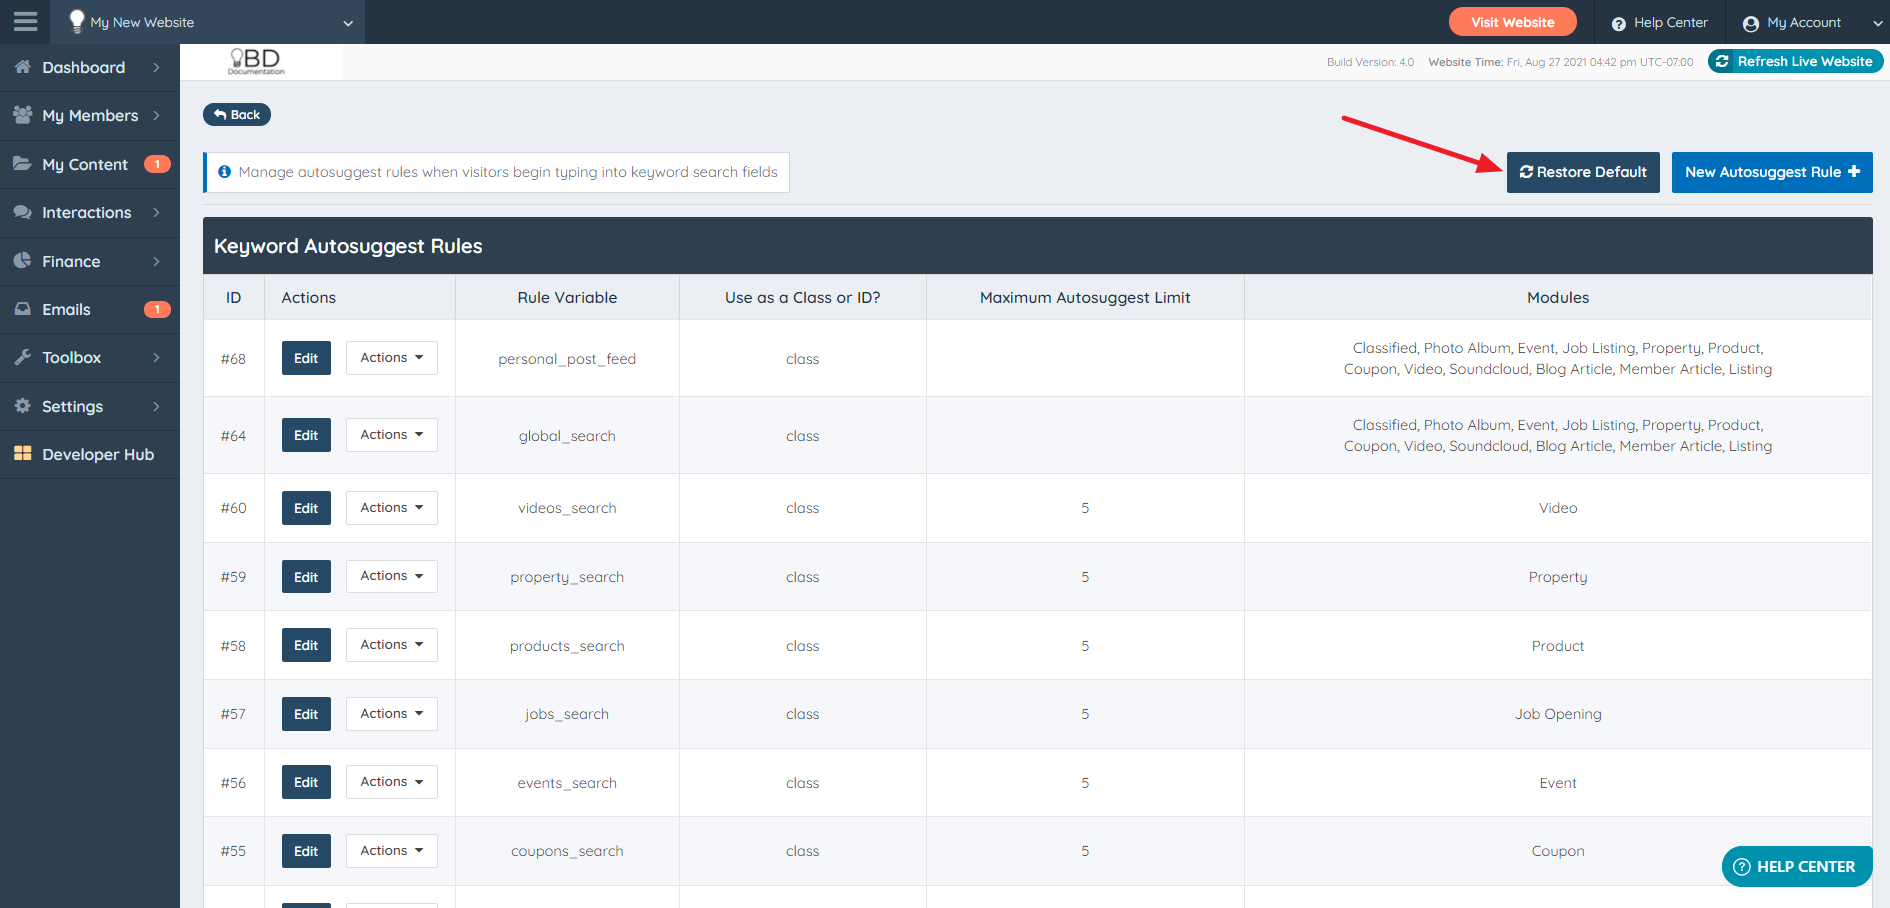Expand the Toolbox menu chevron
The height and width of the screenshot is (908, 1890).
click(x=156, y=357)
